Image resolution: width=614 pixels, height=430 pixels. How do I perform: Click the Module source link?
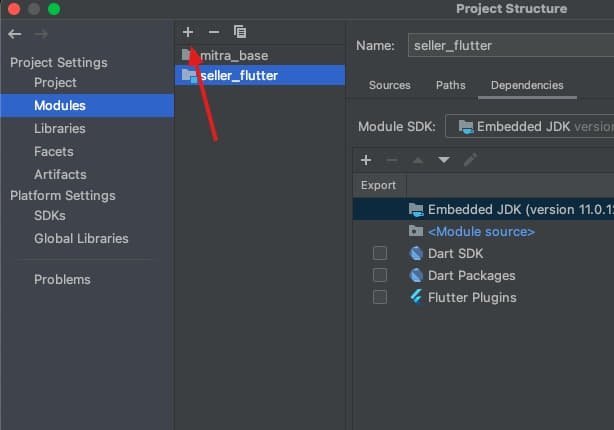481,231
